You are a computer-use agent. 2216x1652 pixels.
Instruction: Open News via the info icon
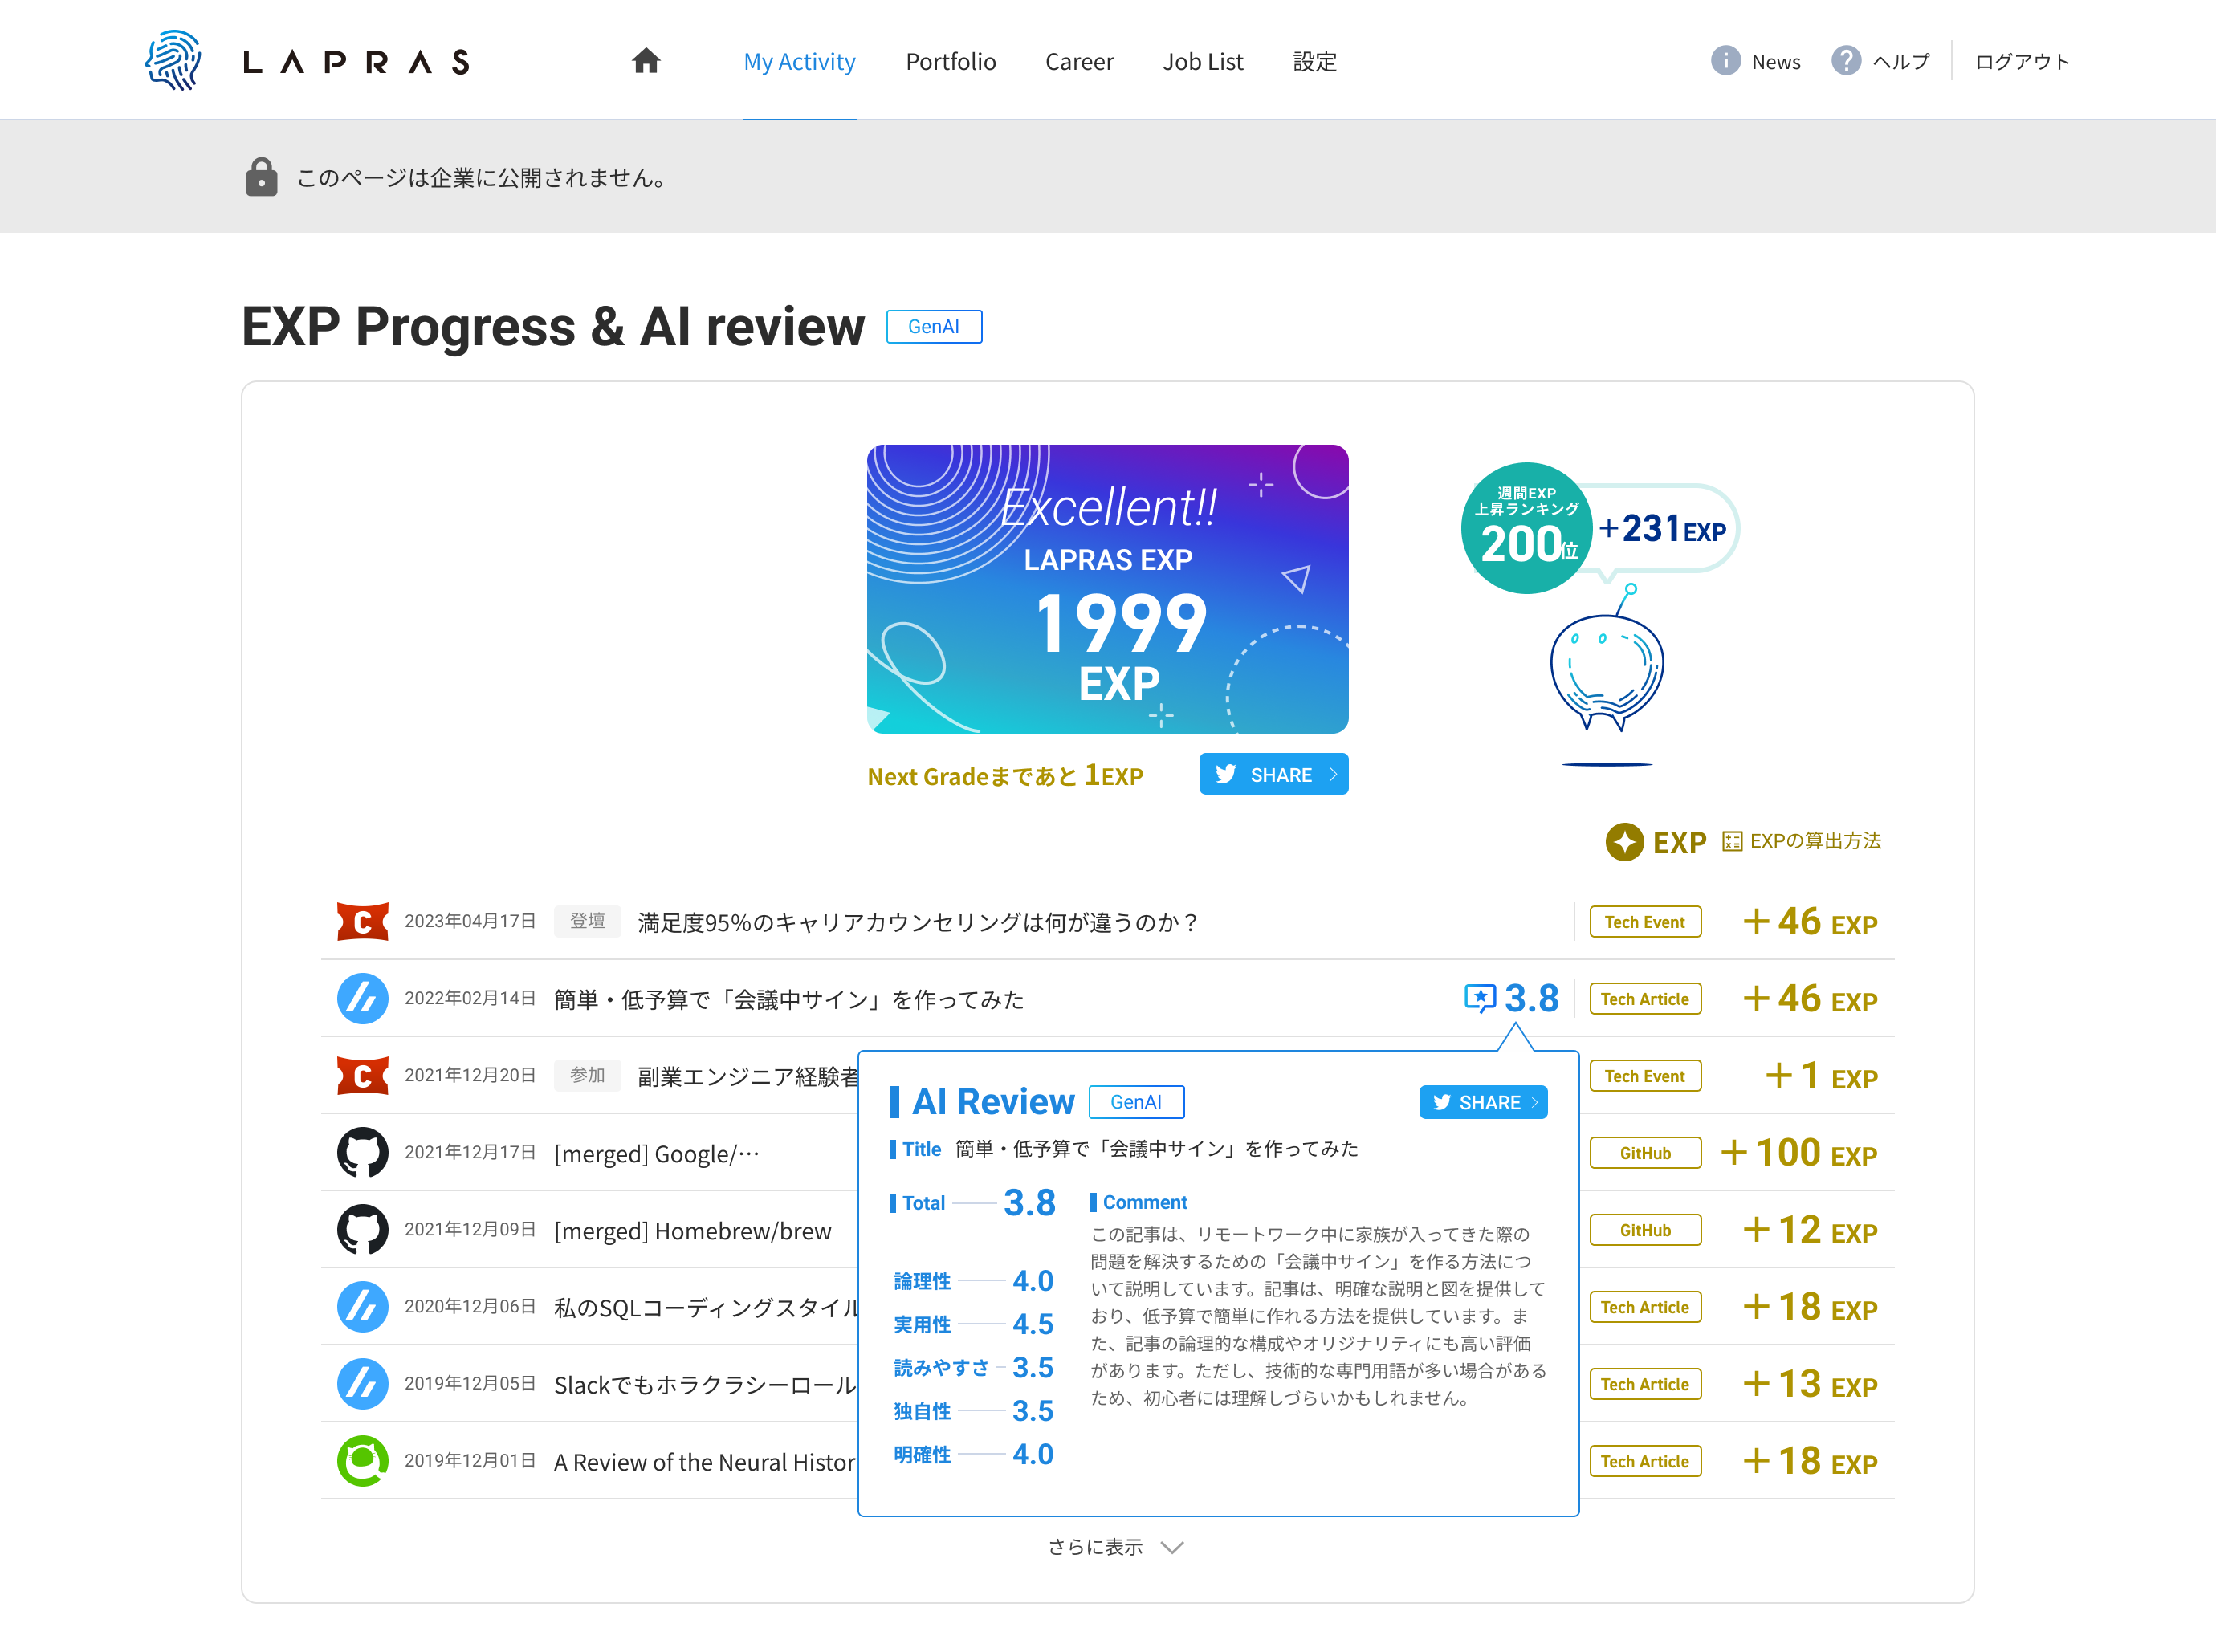pyautogui.click(x=1726, y=61)
